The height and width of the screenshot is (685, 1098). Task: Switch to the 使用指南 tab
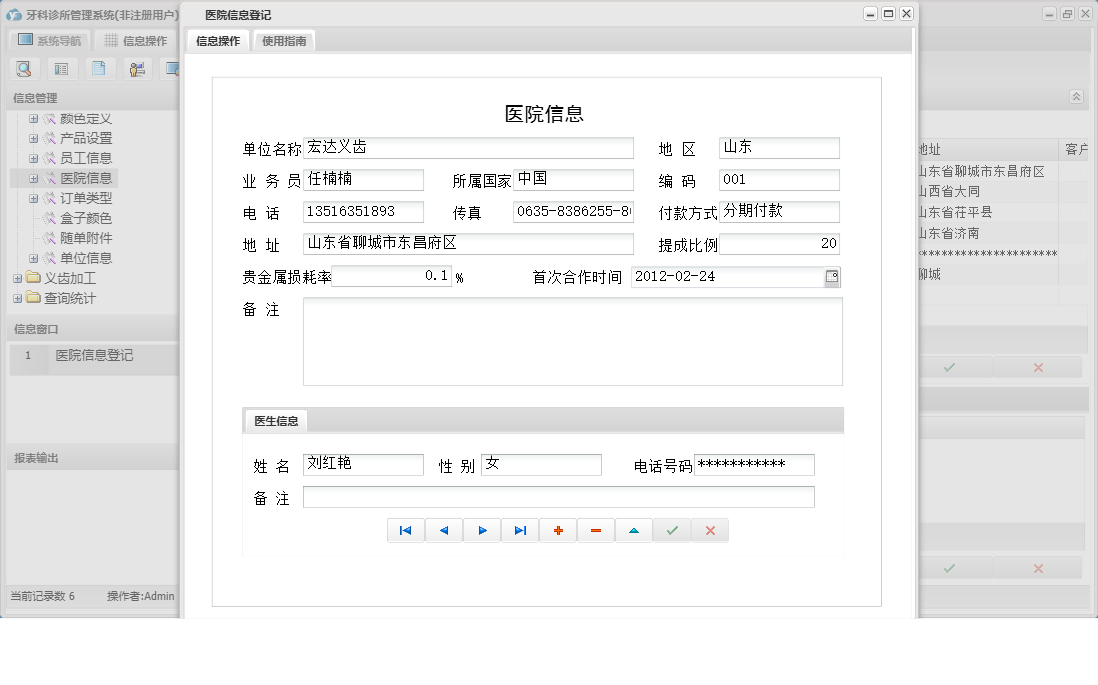click(284, 41)
